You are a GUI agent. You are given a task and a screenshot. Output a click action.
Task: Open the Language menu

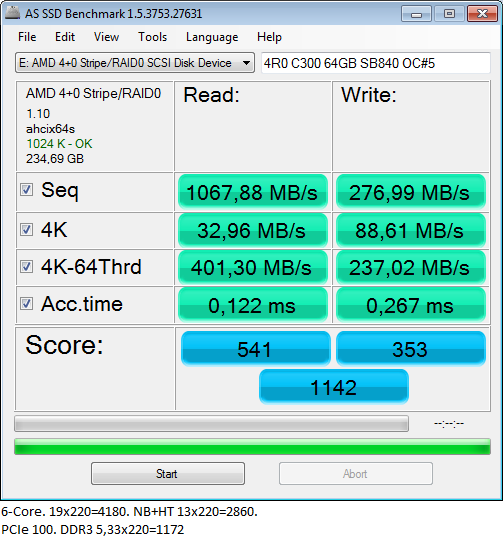pos(212,37)
